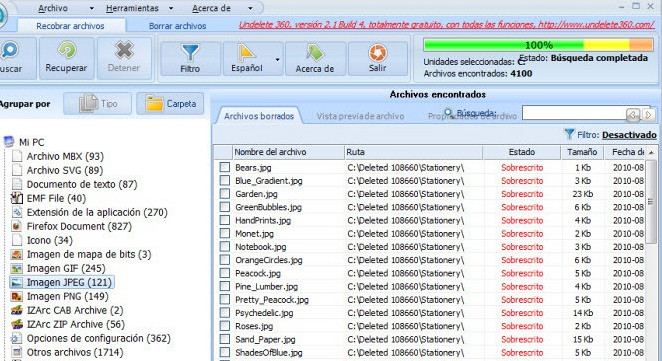Click Opciones de configuración (362) icon
Viewport: 662px width, 361px height.
[17, 338]
